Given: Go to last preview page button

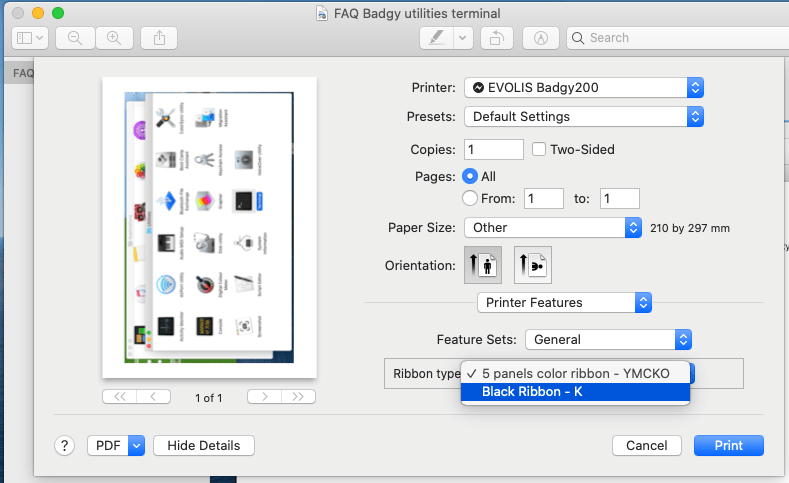Looking at the screenshot, I should [298, 397].
